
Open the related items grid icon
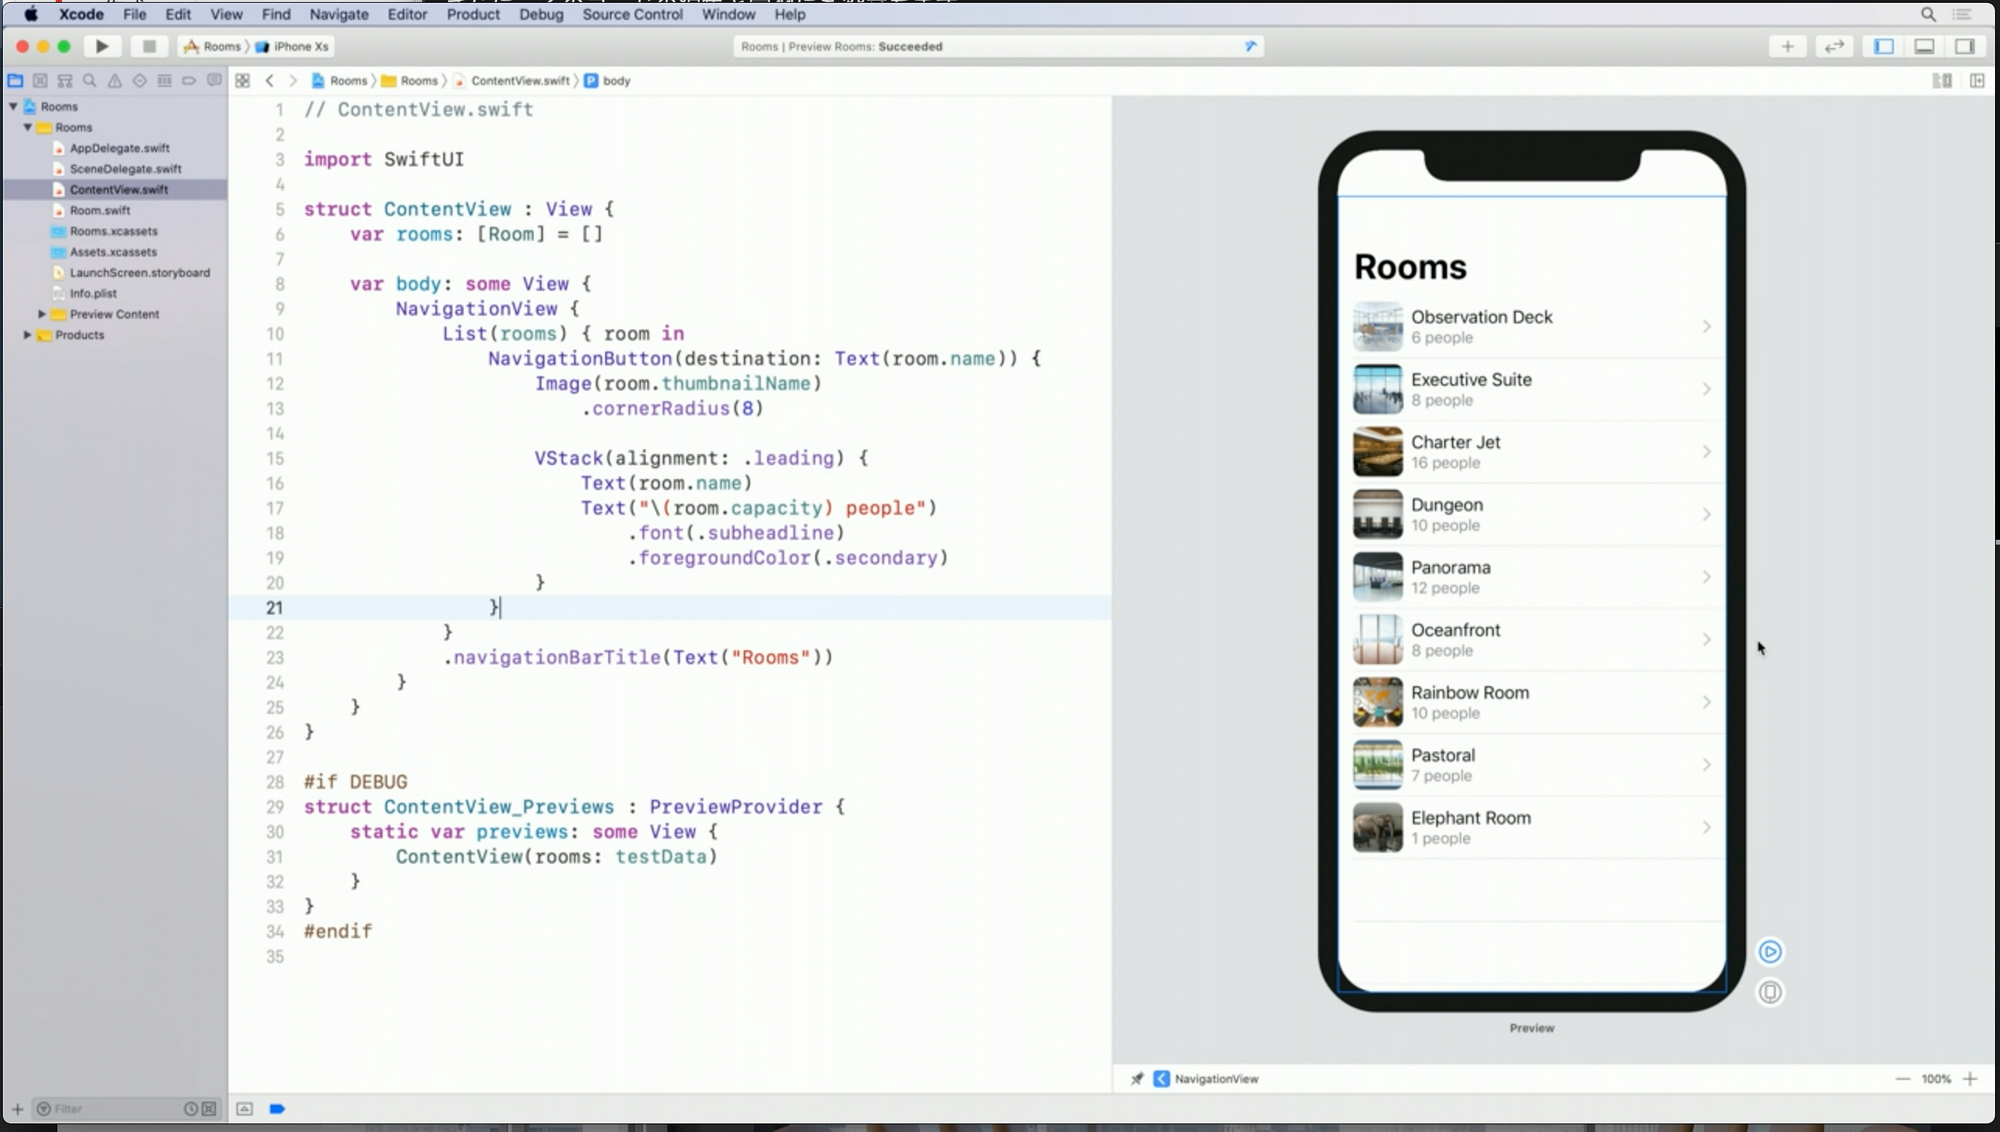tap(242, 80)
